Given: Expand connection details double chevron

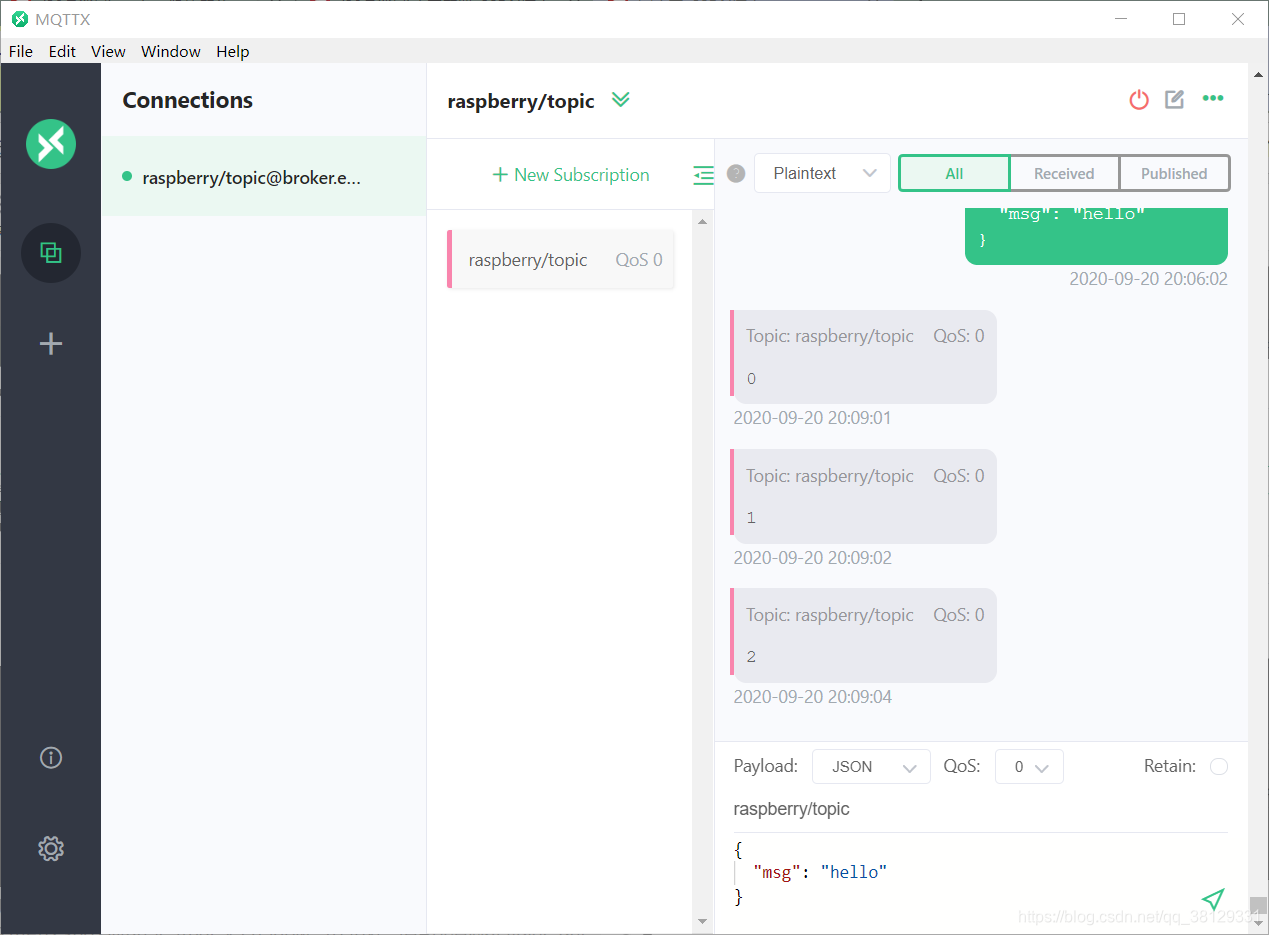Looking at the screenshot, I should pos(621,99).
